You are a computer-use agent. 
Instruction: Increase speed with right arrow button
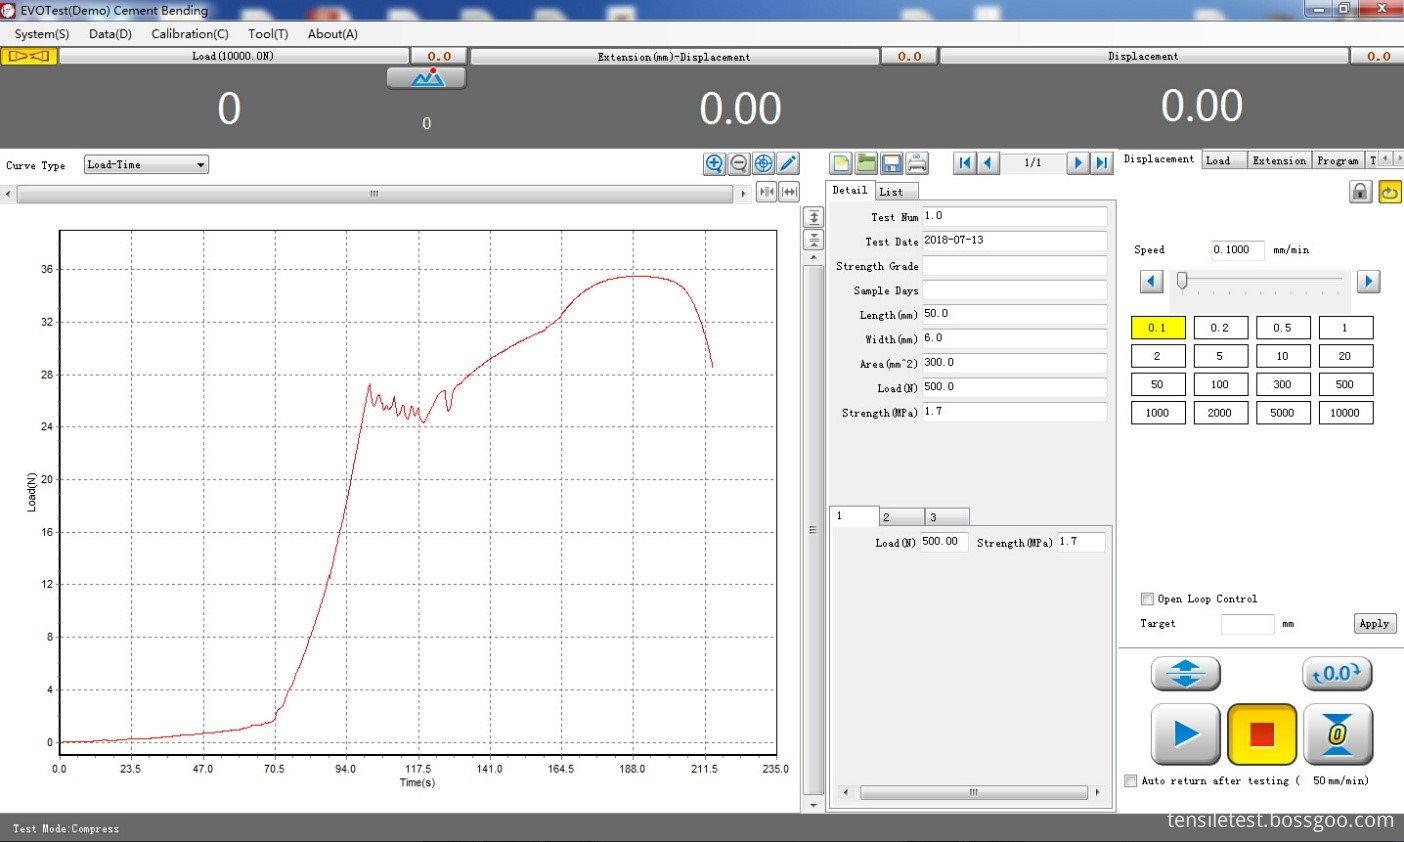tap(1368, 282)
